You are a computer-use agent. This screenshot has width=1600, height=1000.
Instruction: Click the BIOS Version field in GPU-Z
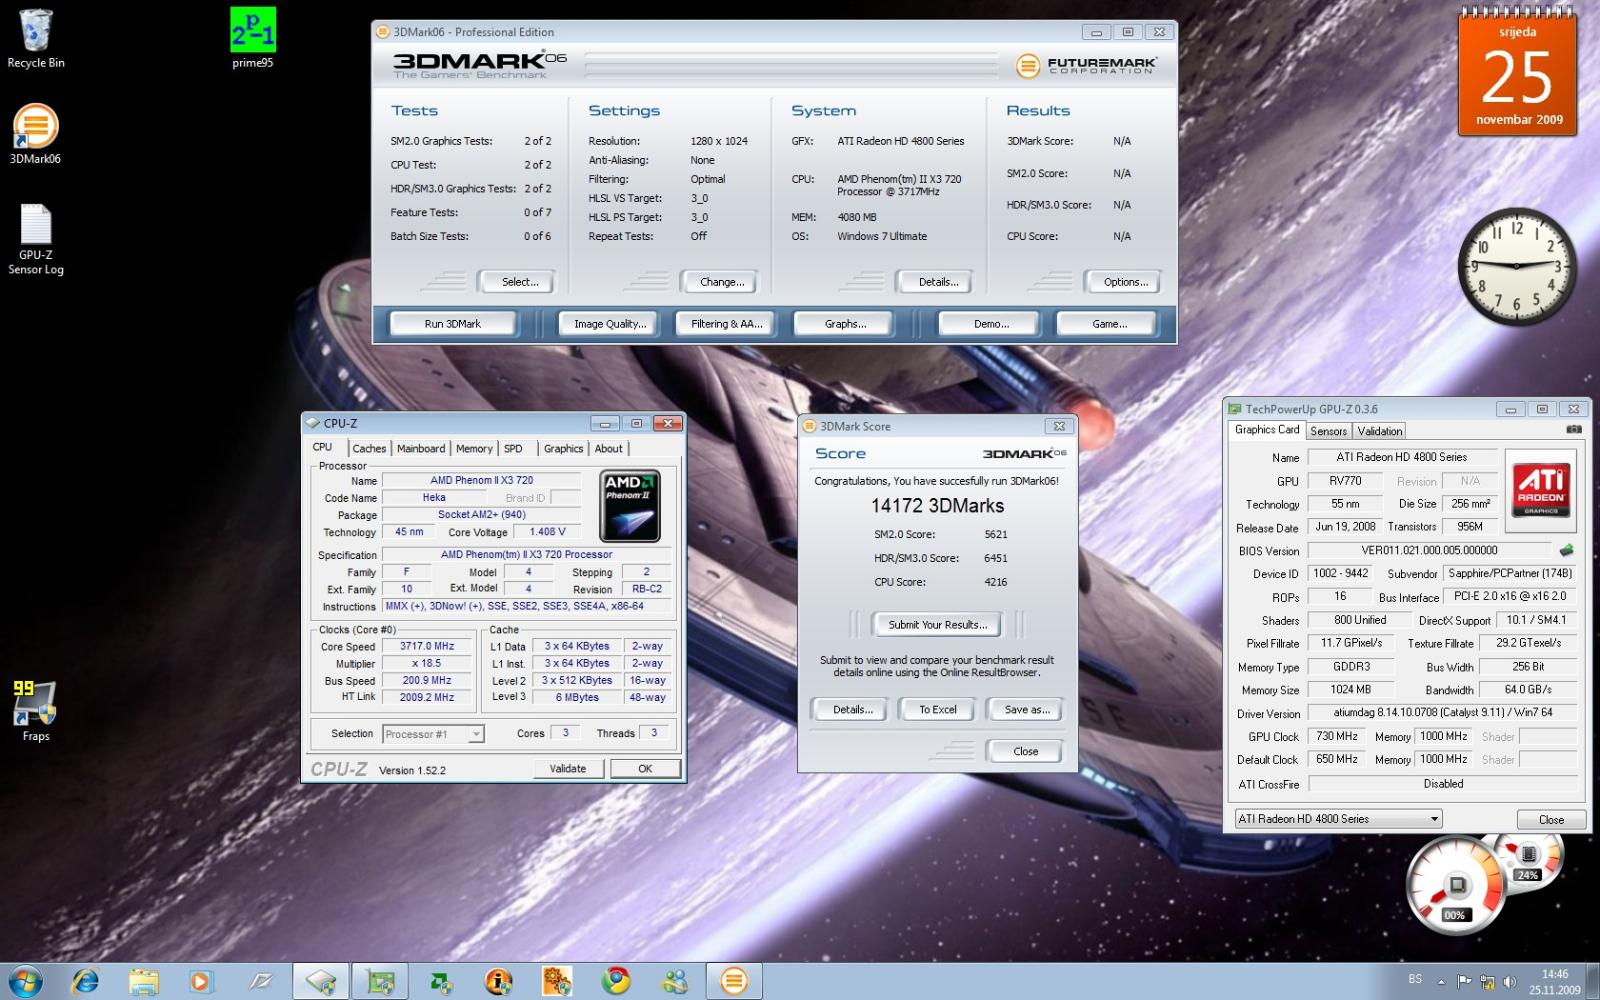click(1429, 550)
